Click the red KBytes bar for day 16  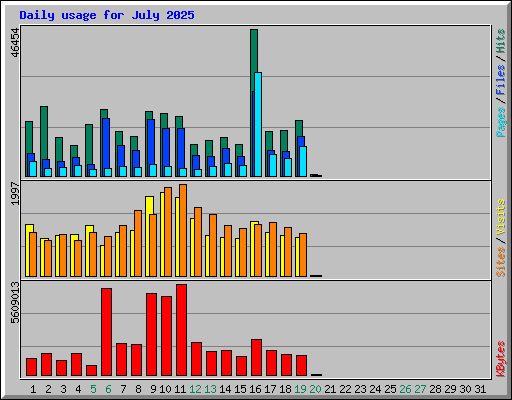tap(256, 357)
